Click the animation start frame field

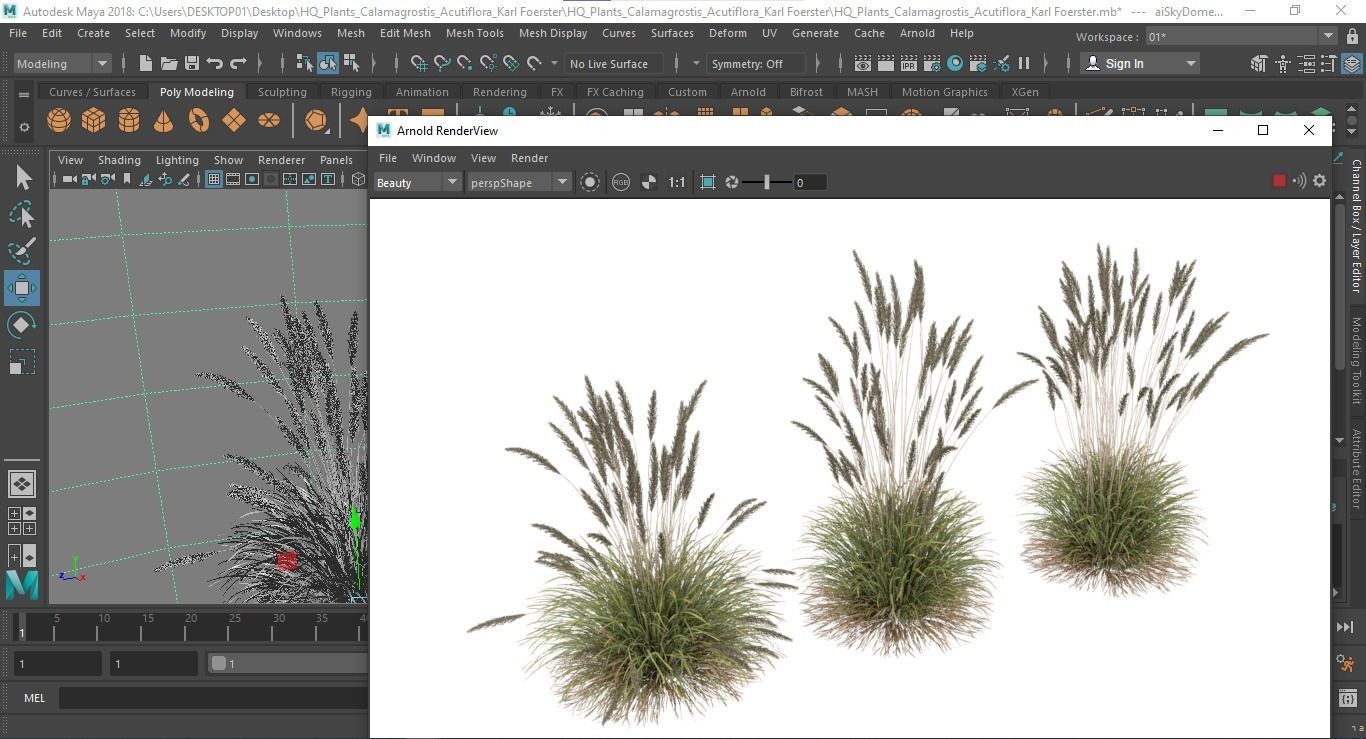point(57,663)
